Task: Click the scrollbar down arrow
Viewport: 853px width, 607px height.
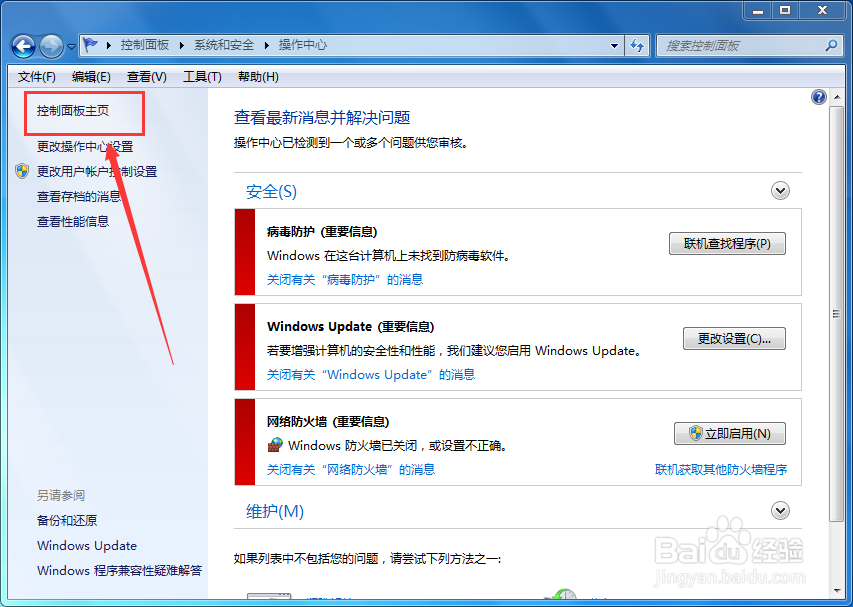Action: [x=836, y=591]
